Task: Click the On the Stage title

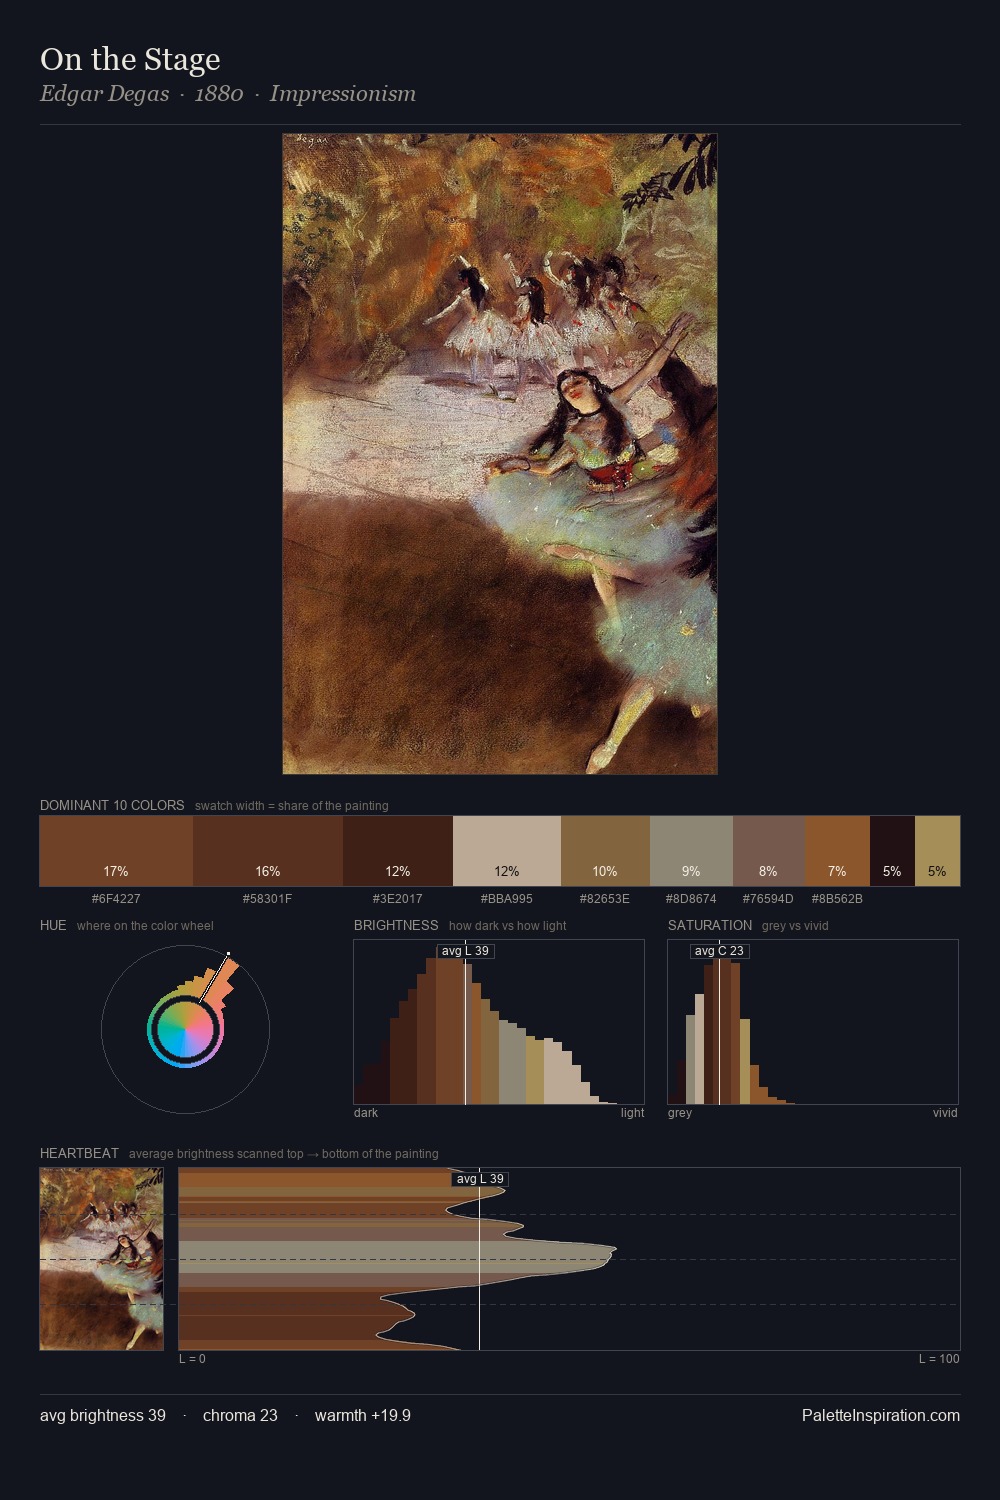Action: pyautogui.click(x=130, y=60)
